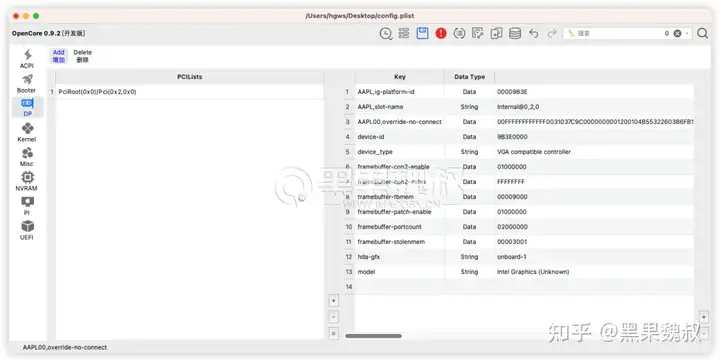Open the Booter section in sidebar

click(x=27, y=83)
